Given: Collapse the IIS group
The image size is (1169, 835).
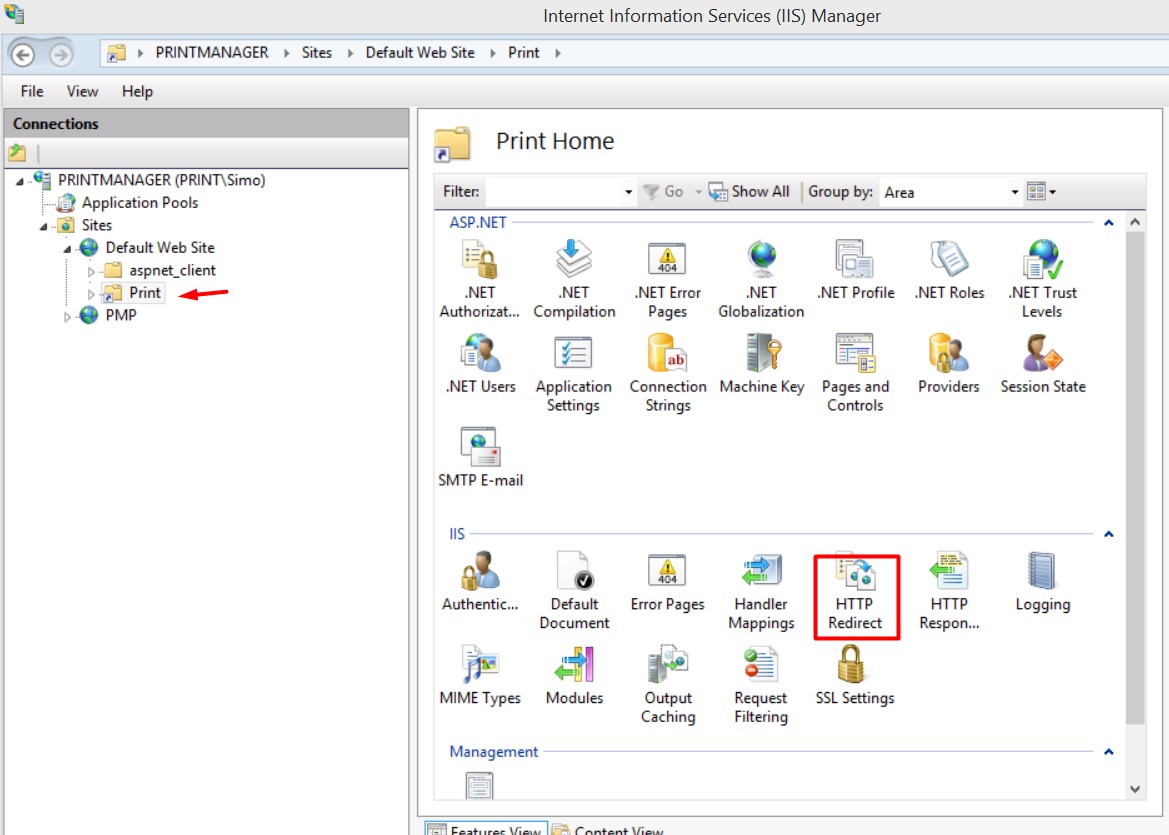Looking at the screenshot, I should pos(1109,535).
